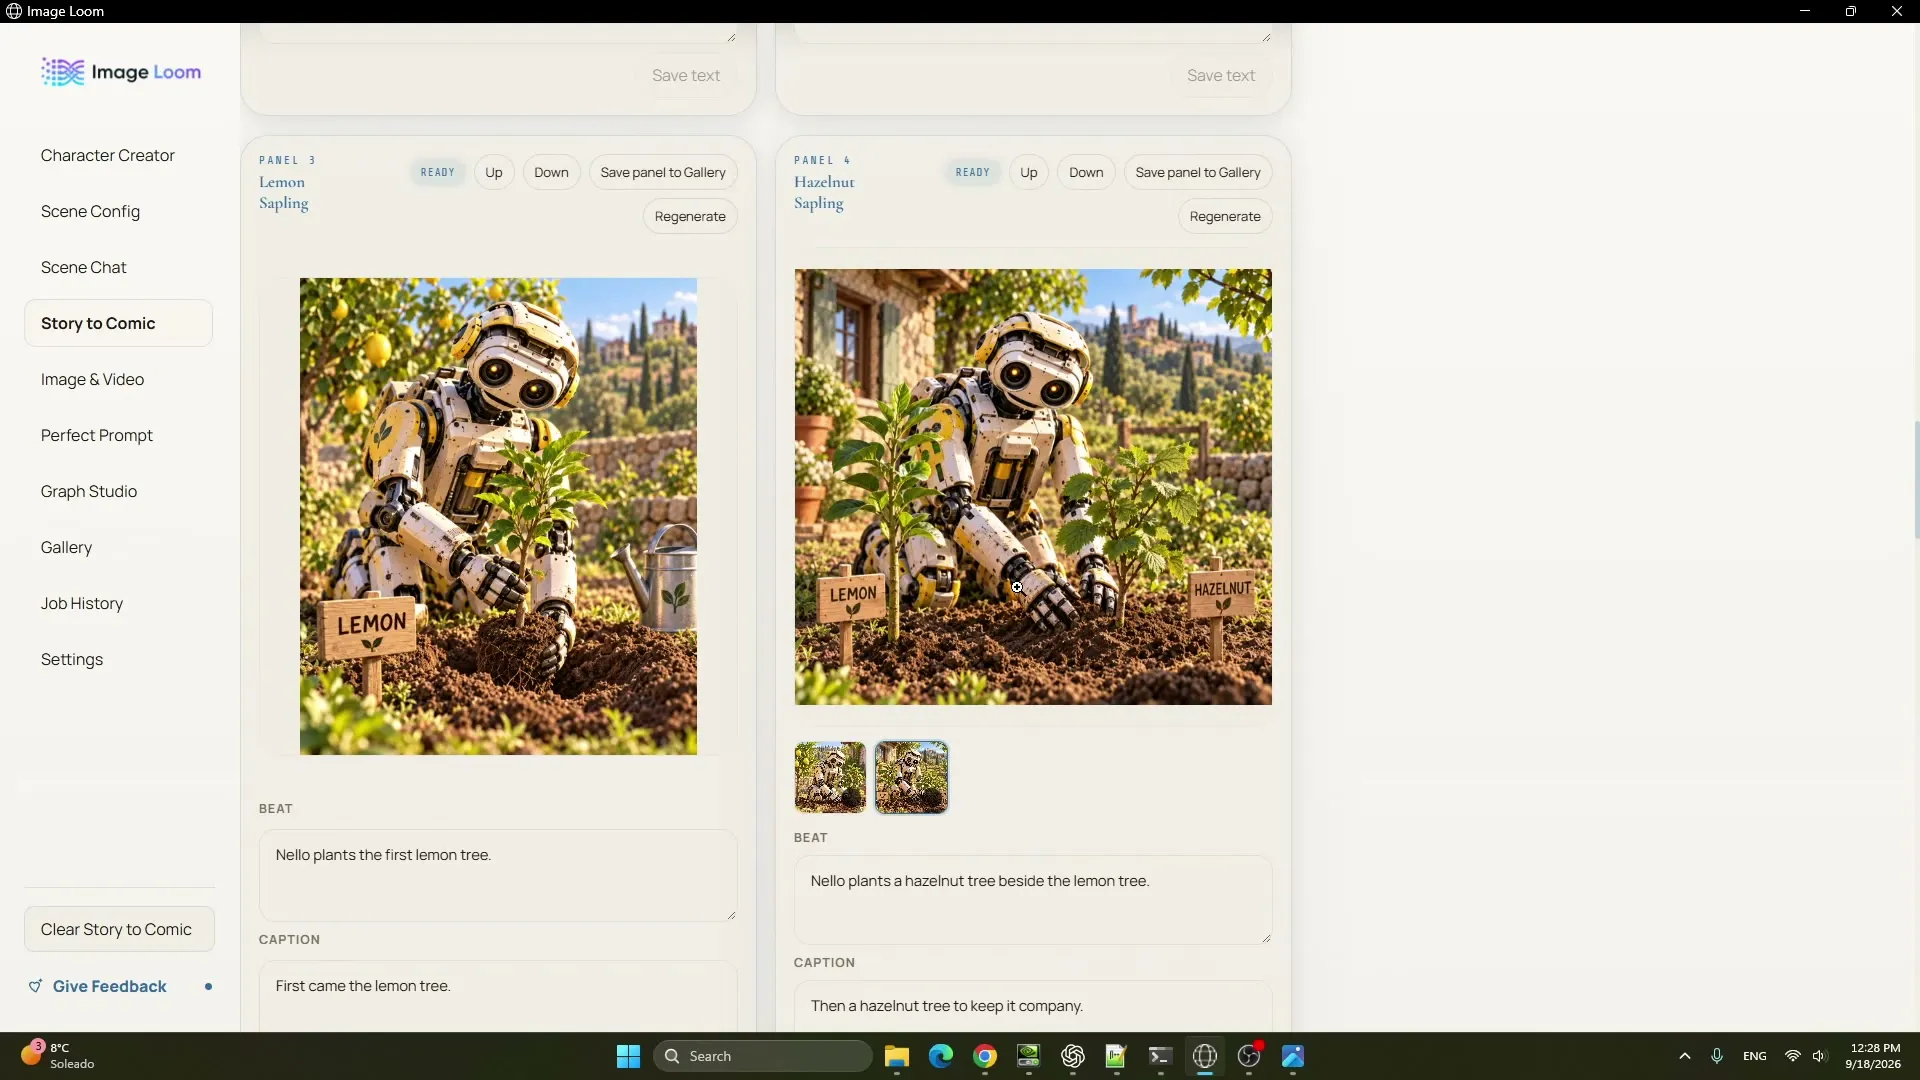Screen dimensions: 1920x1080
Task: Show hidden system tray icons
Action: (1685, 1056)
